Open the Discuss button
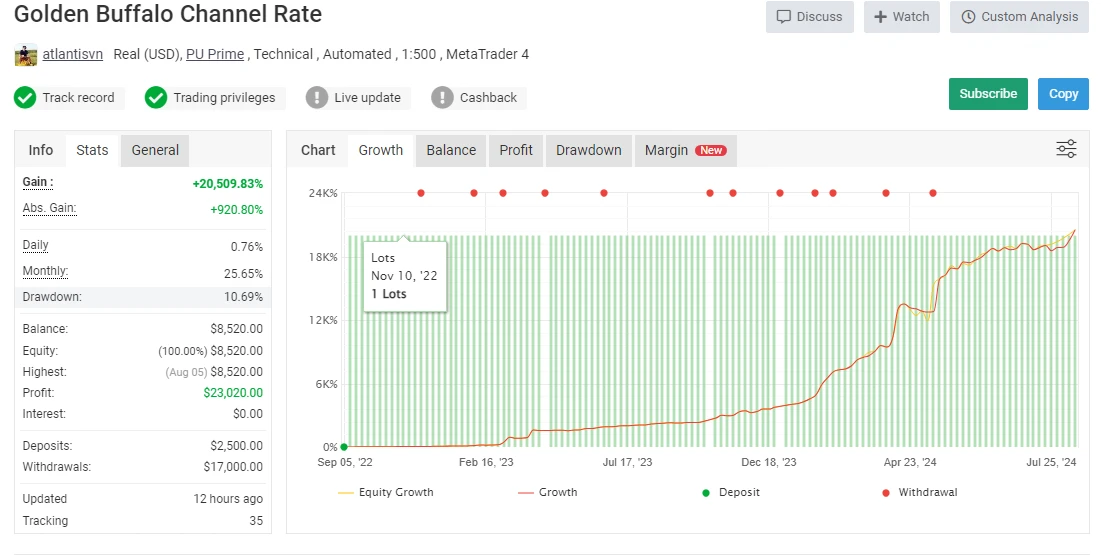The height and width of the screenshot is (555, 1101). [810, 17]
